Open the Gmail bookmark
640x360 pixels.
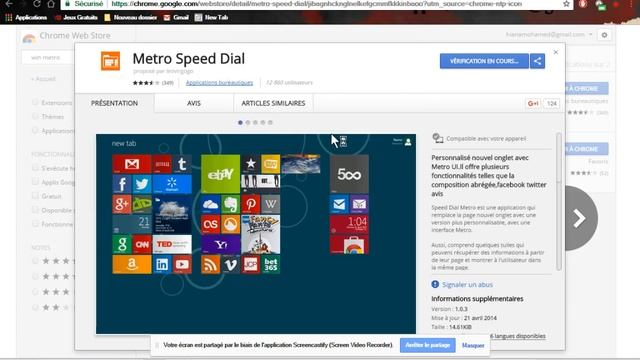(x=176, y=18)
